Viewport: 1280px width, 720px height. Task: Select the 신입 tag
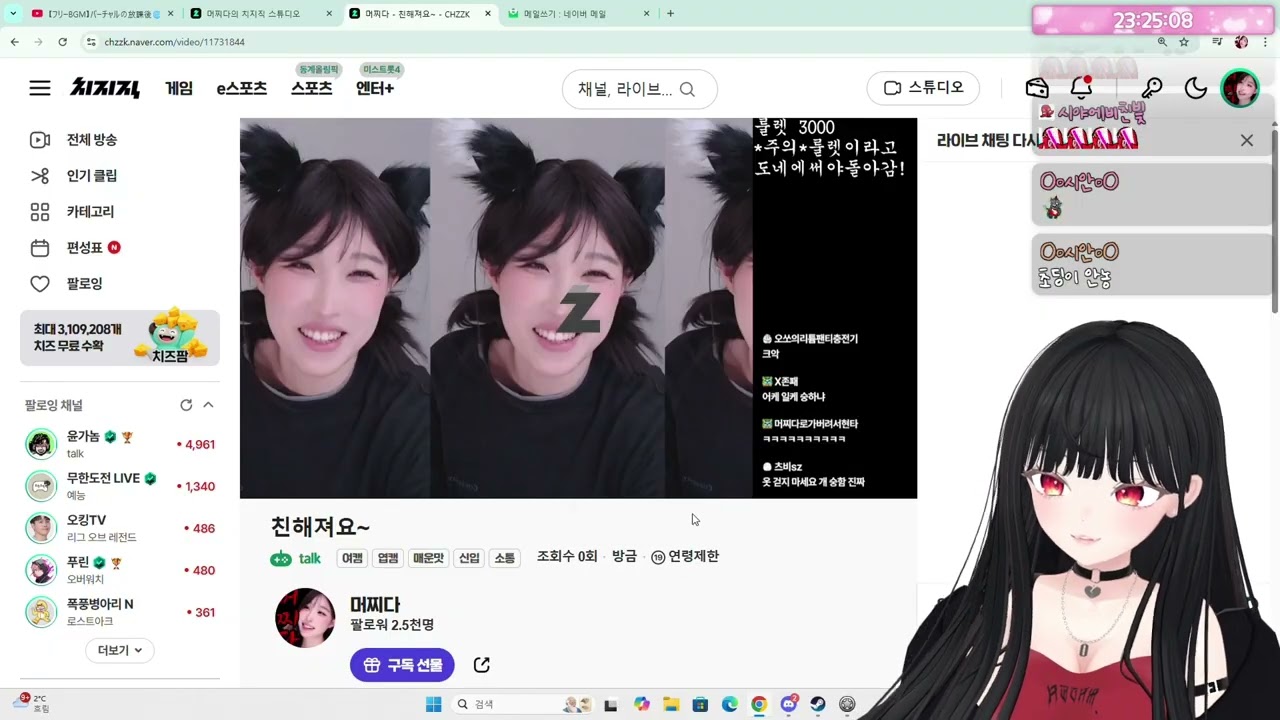click(x=469, y=558)
